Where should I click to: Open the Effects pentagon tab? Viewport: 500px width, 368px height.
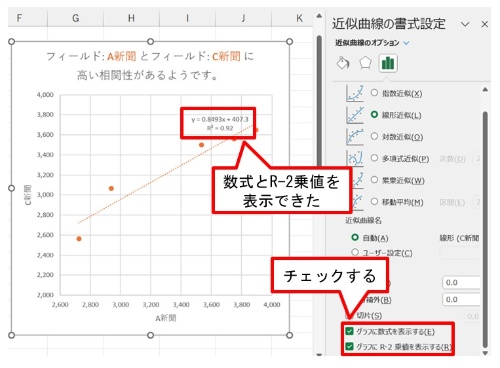pyautogui.click(x=365, y=63)
